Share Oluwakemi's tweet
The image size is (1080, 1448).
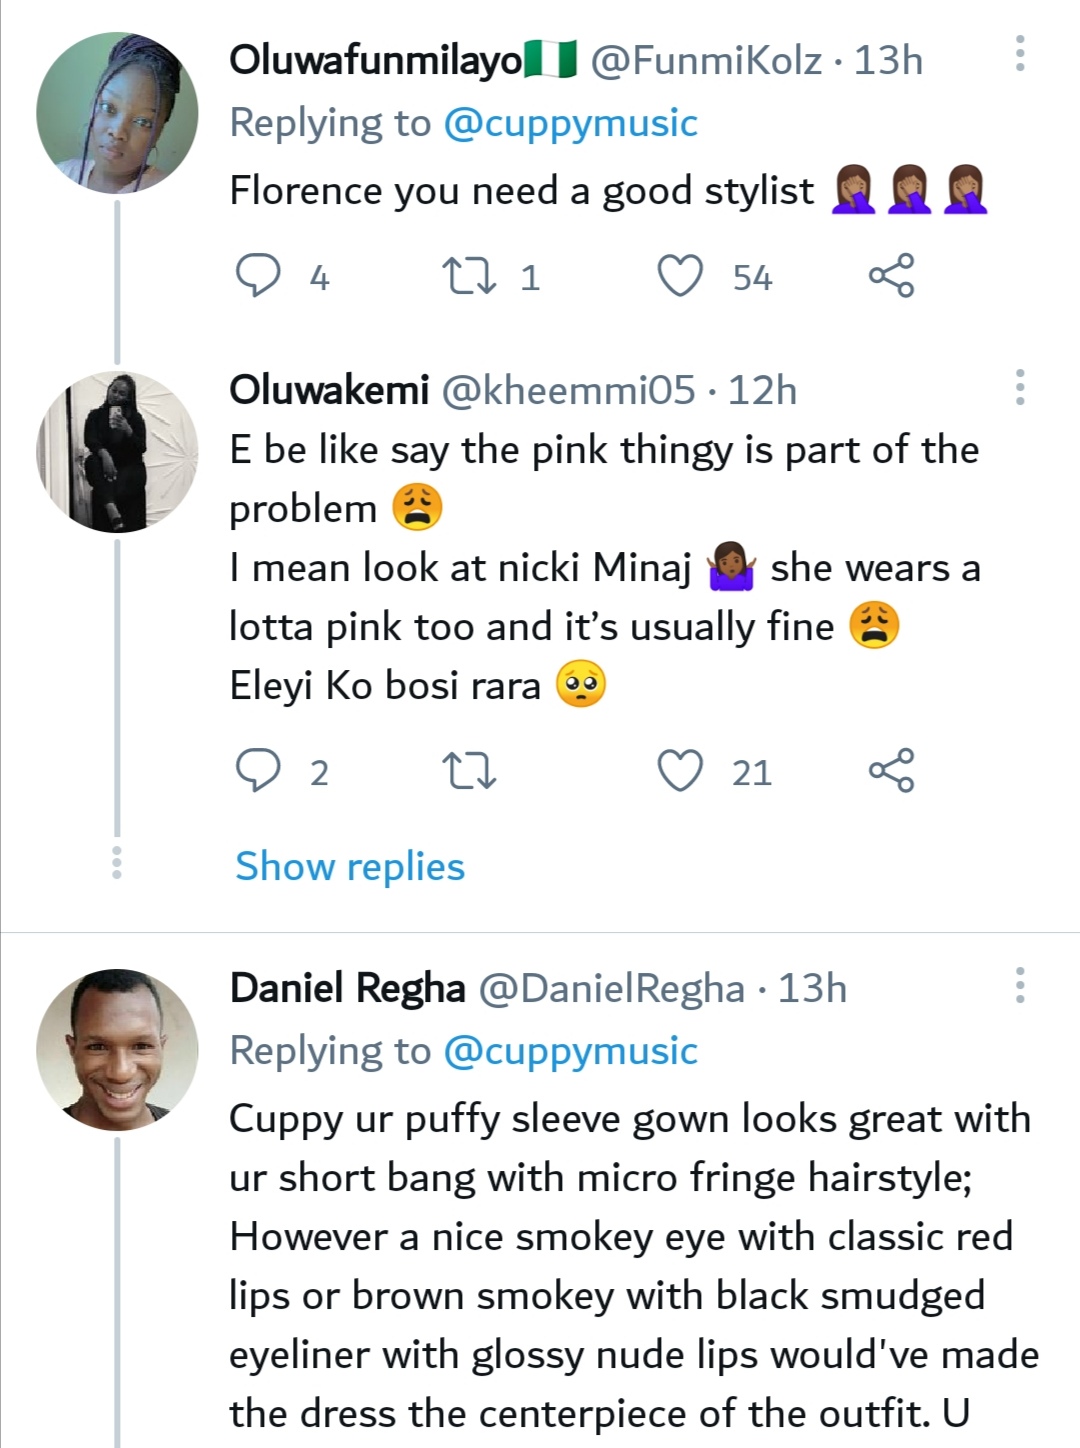(x=890, y=771)
